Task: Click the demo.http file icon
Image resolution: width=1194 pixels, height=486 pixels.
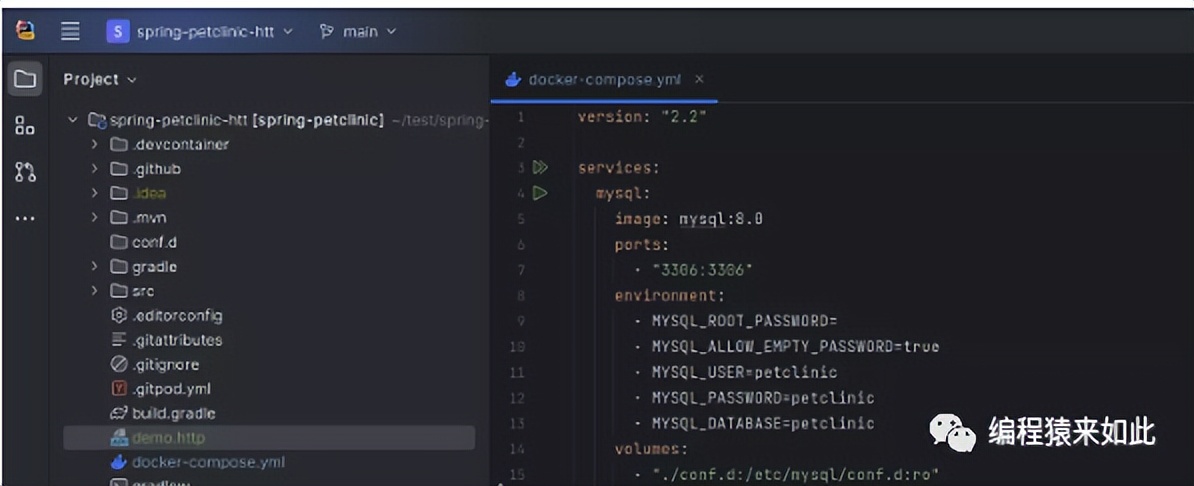Action: [x=118, y=437]
